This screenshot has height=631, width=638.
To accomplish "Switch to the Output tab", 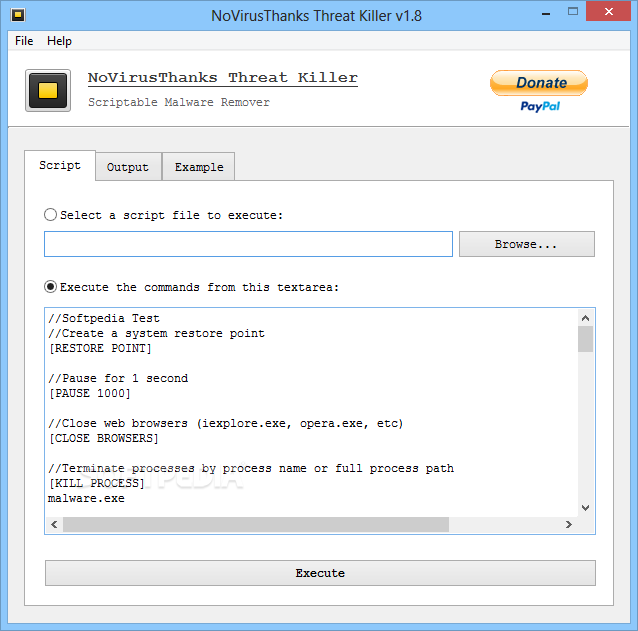I will click(128, 167).
